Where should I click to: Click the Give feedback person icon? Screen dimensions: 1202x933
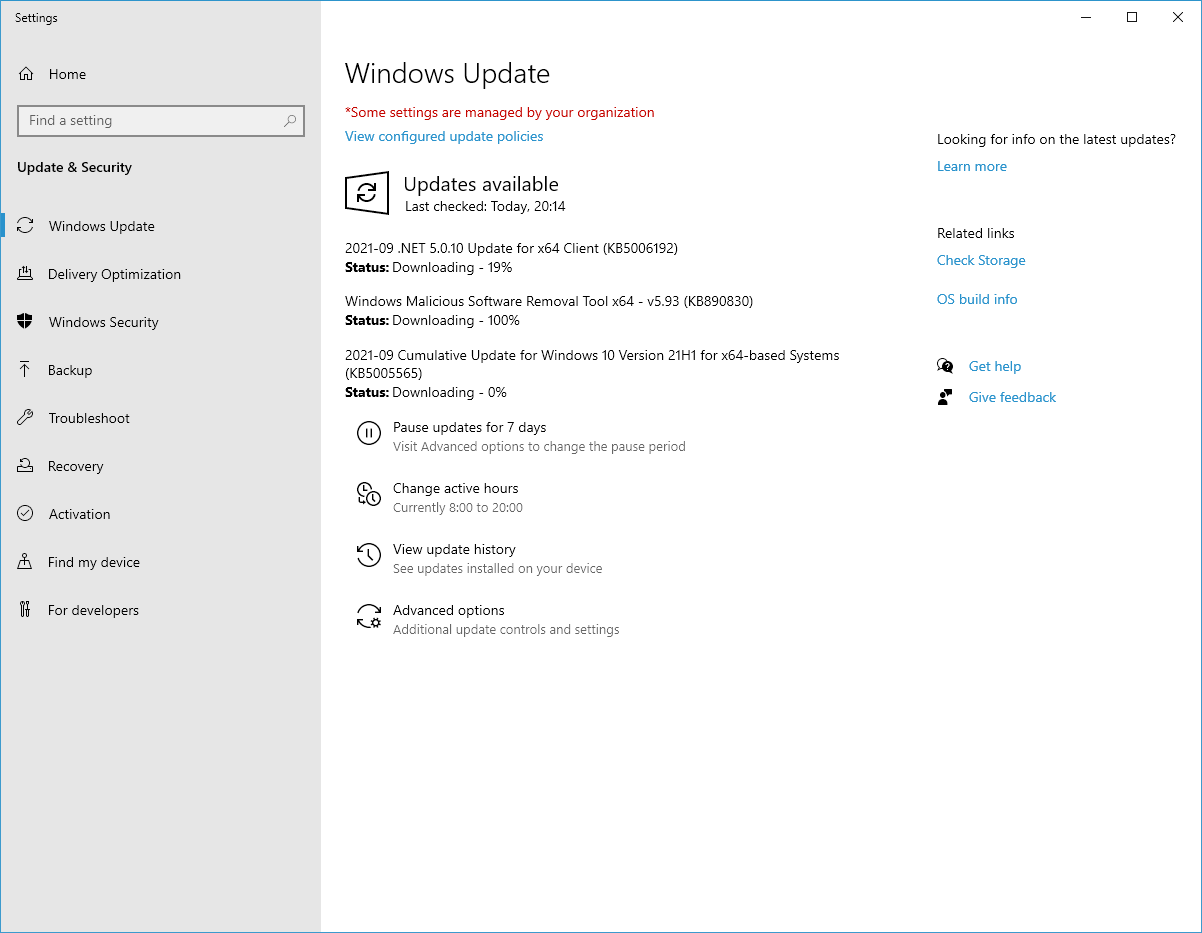tap(945, 397)
